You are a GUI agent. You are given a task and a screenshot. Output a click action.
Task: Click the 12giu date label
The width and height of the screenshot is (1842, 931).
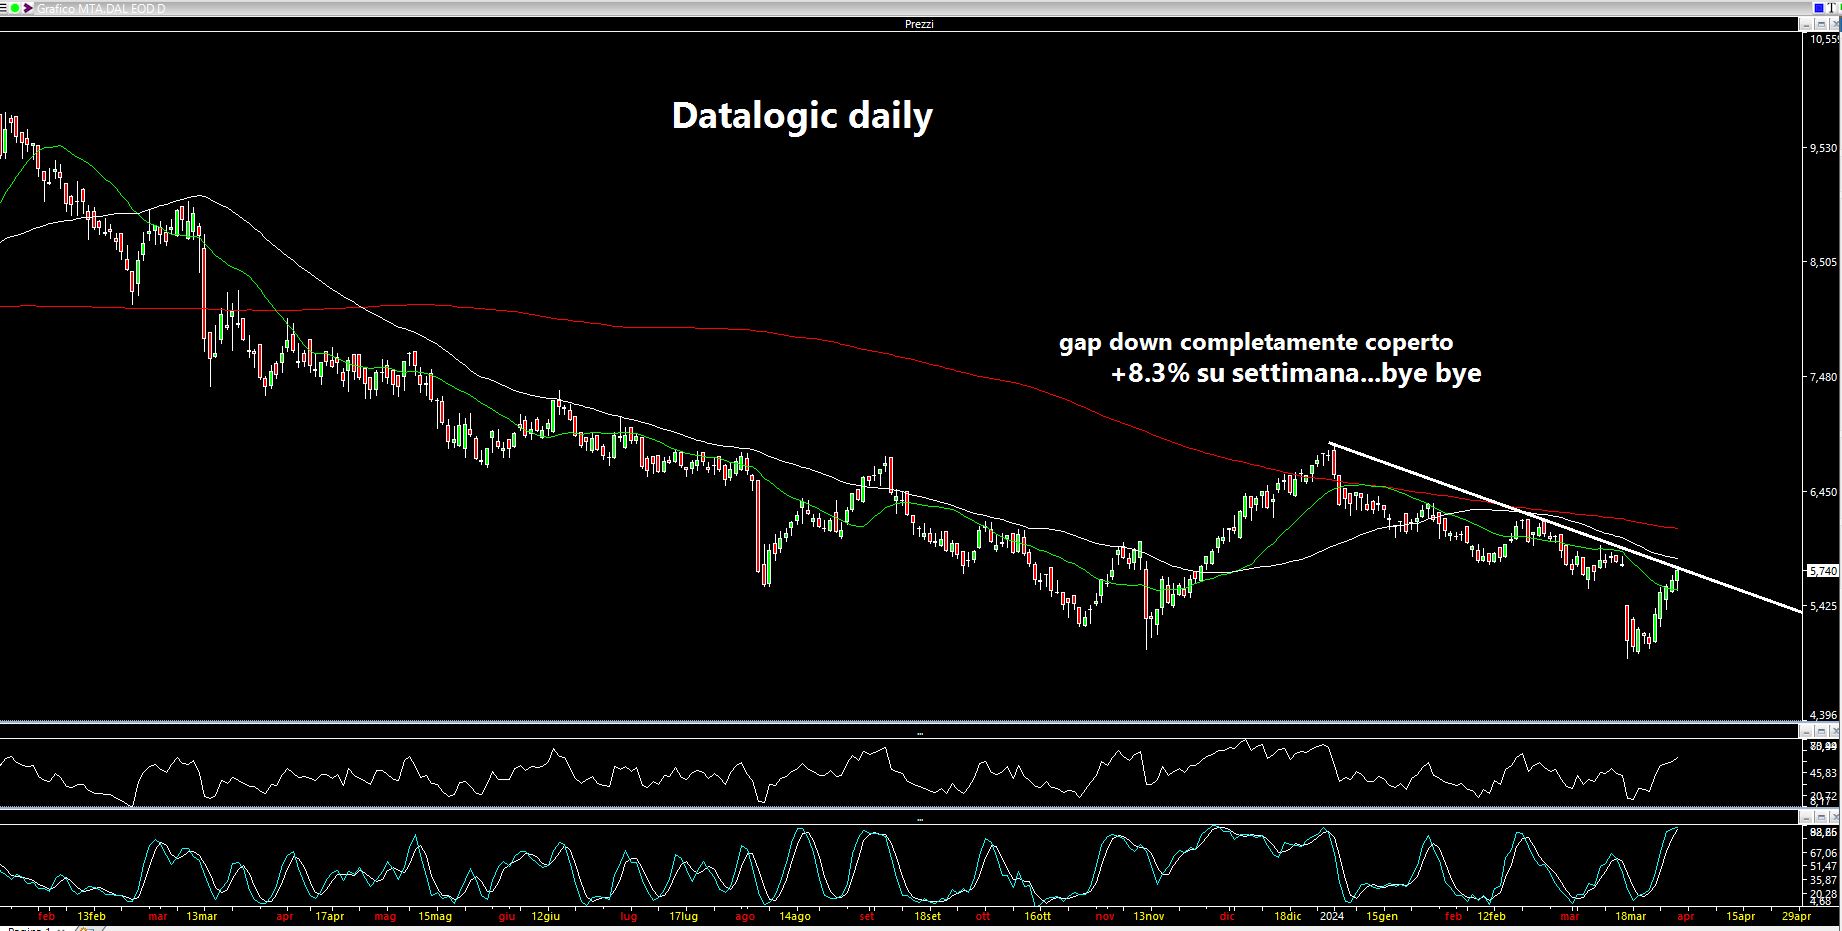[545, 915]
